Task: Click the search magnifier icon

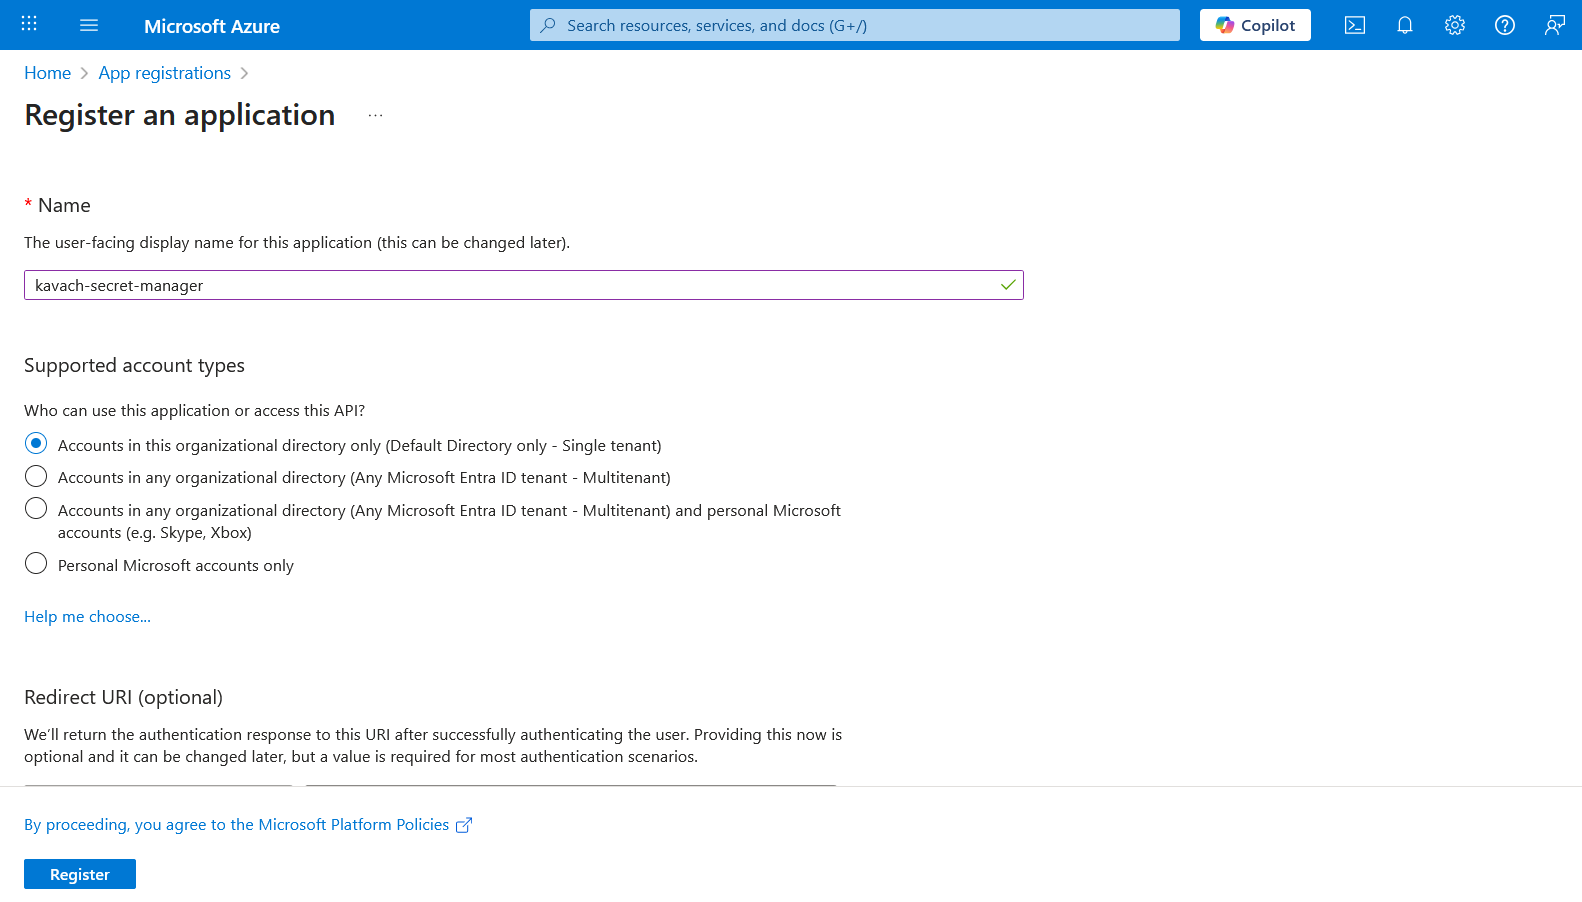Action: 548,25
